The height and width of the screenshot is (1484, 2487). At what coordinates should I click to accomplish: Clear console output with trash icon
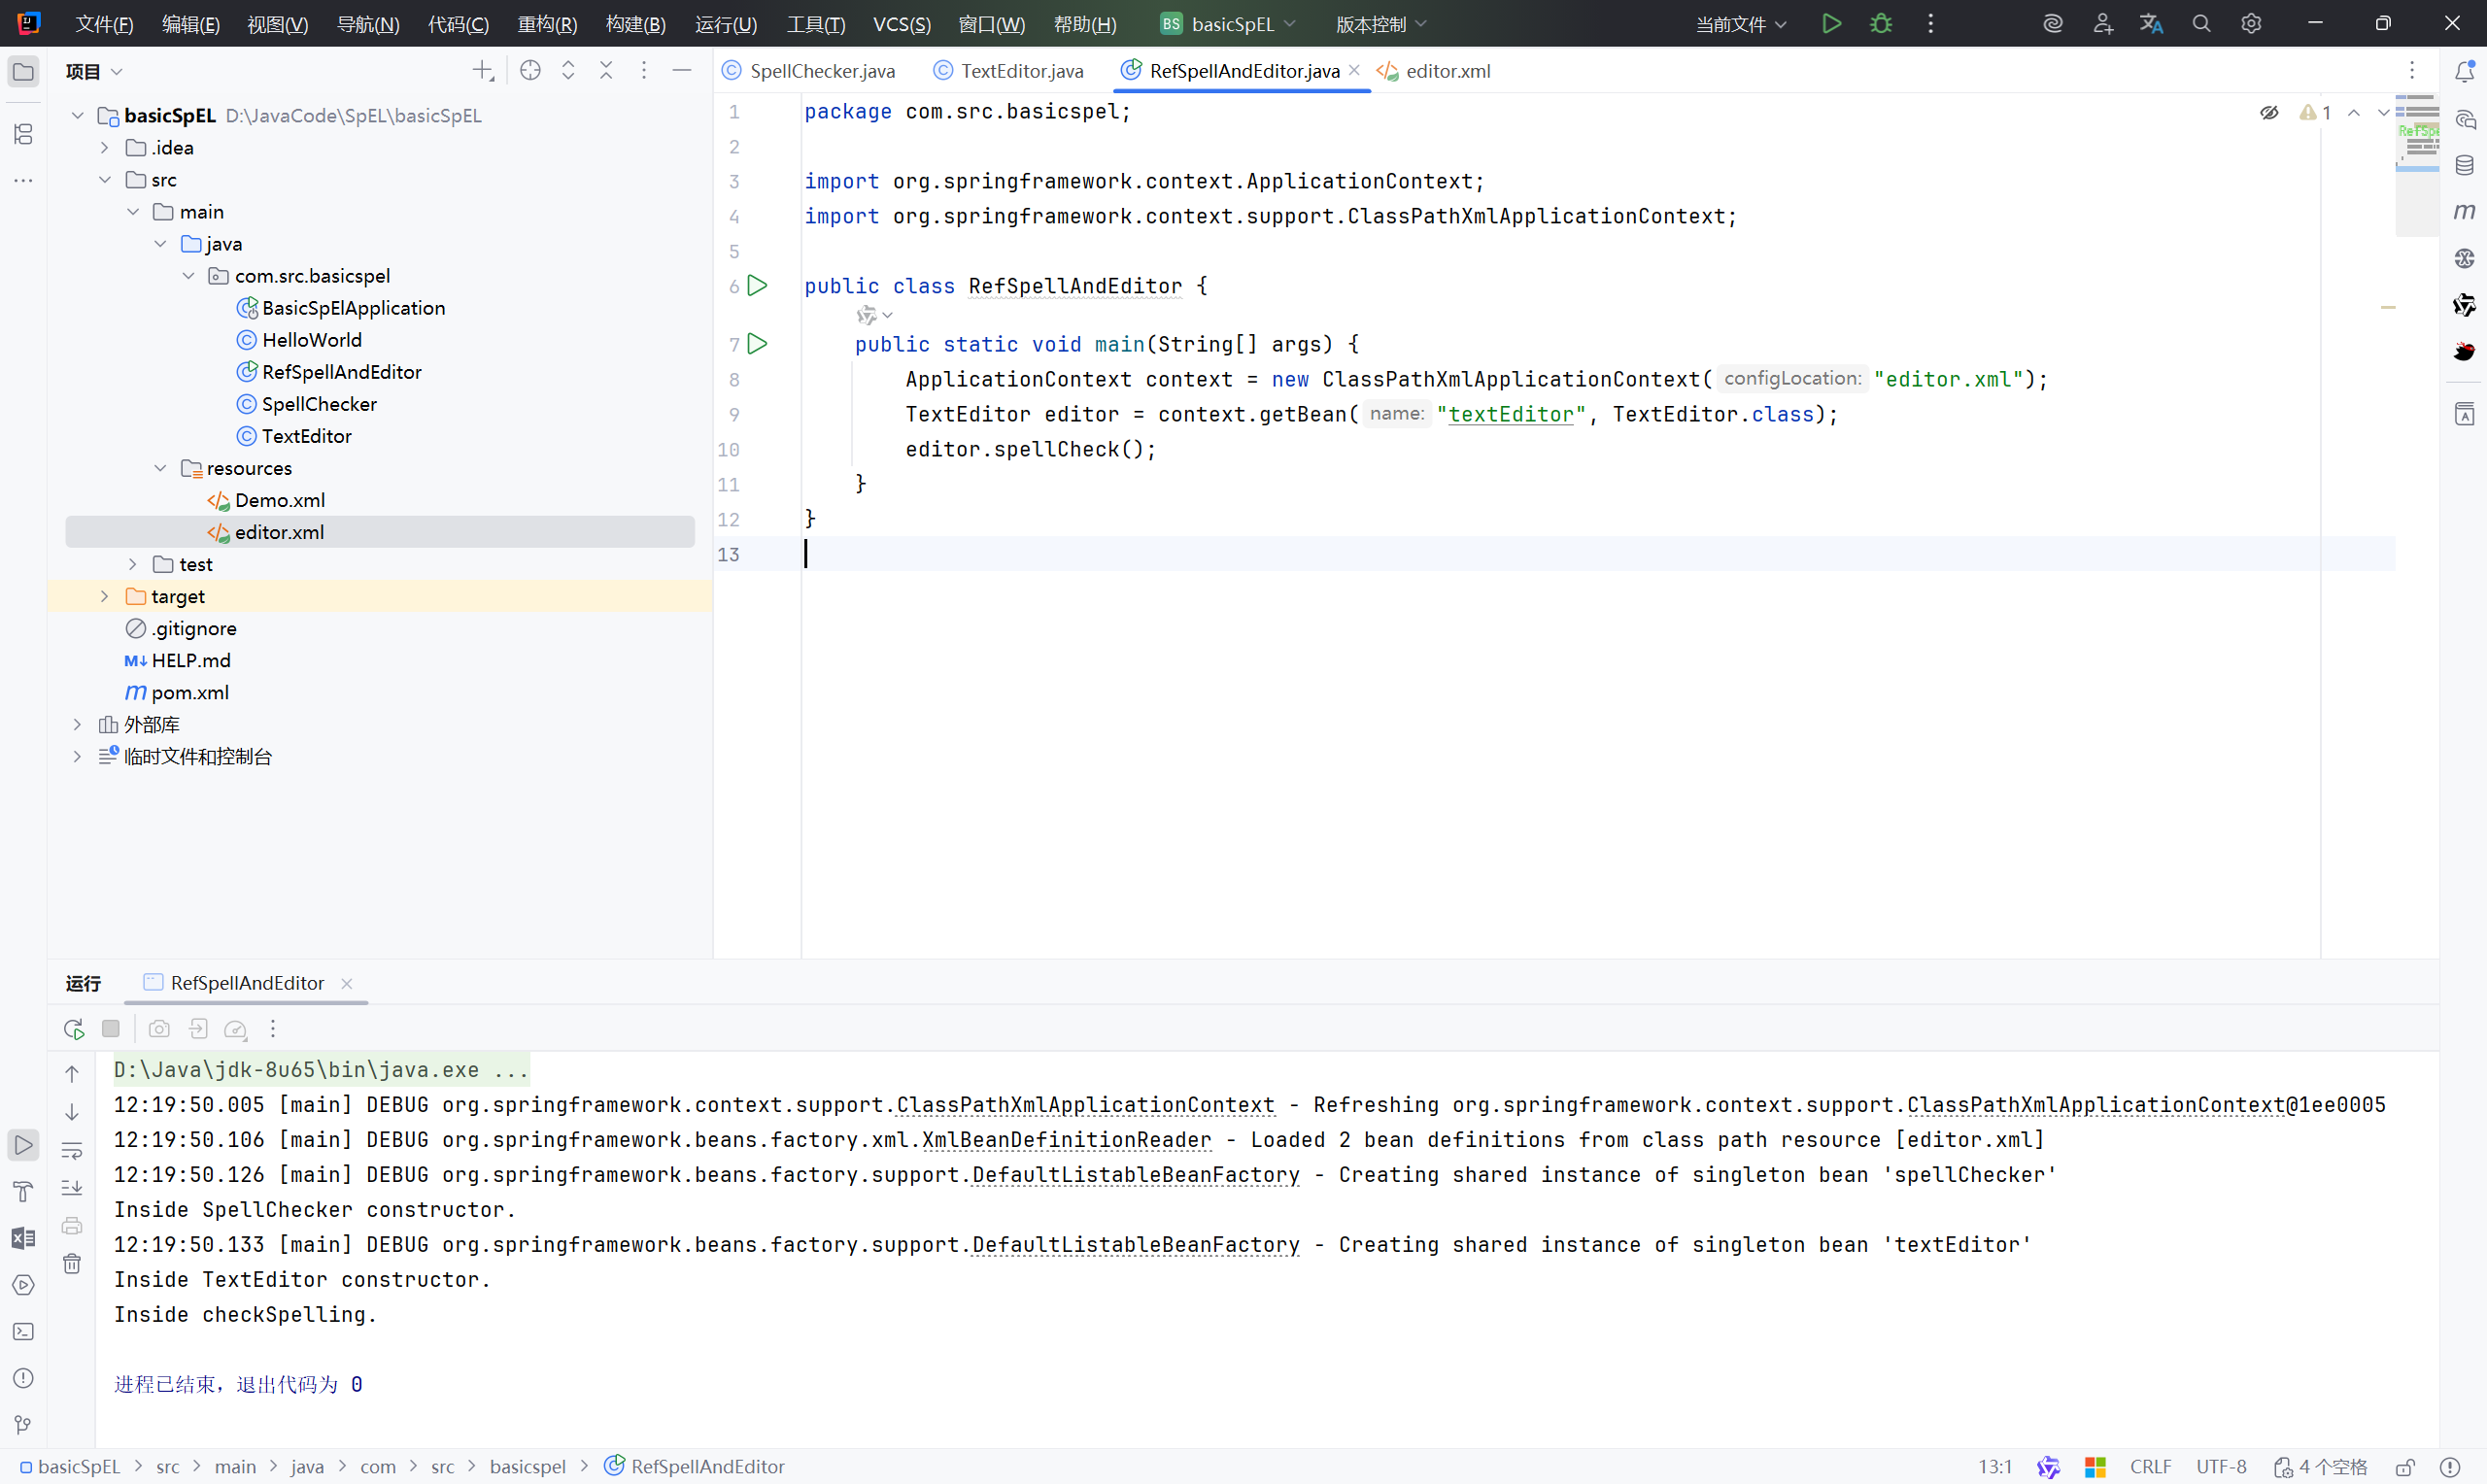point(72,1264)
